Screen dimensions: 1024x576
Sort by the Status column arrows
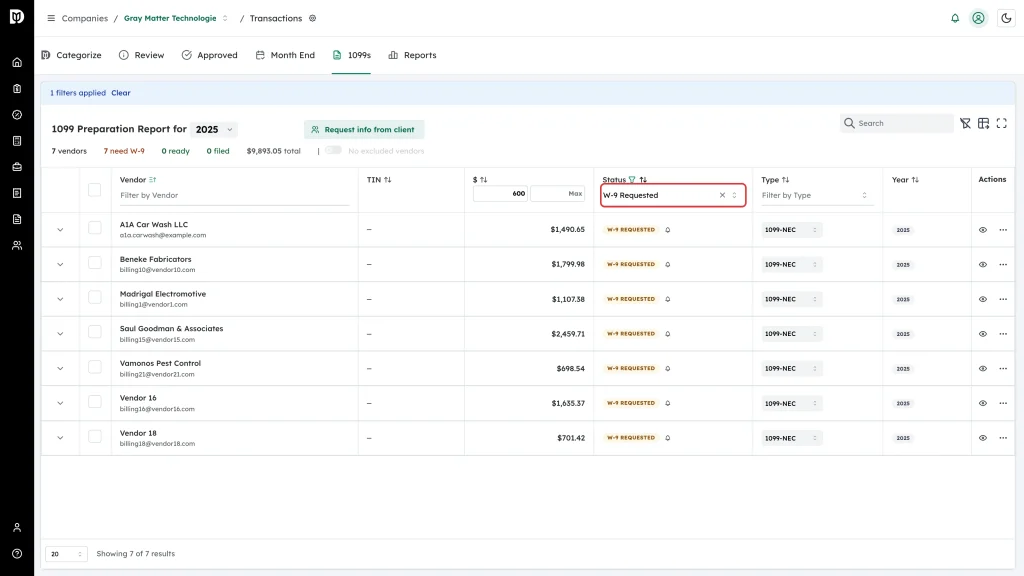point(643,180)
